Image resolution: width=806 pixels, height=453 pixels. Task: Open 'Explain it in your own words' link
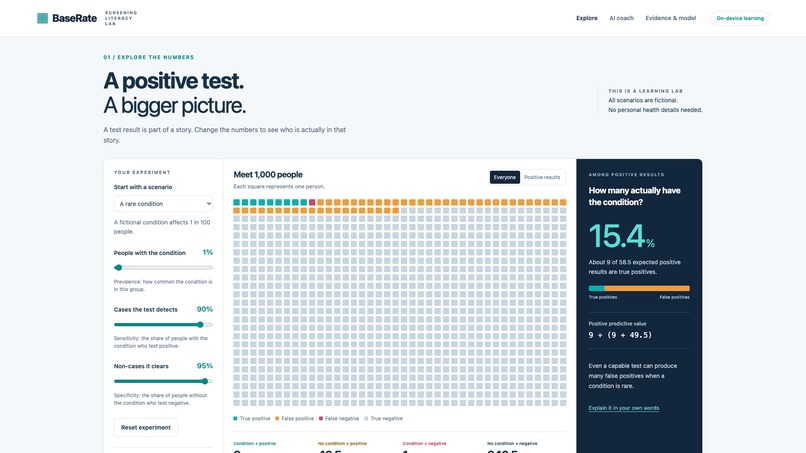tap(624, 408)
